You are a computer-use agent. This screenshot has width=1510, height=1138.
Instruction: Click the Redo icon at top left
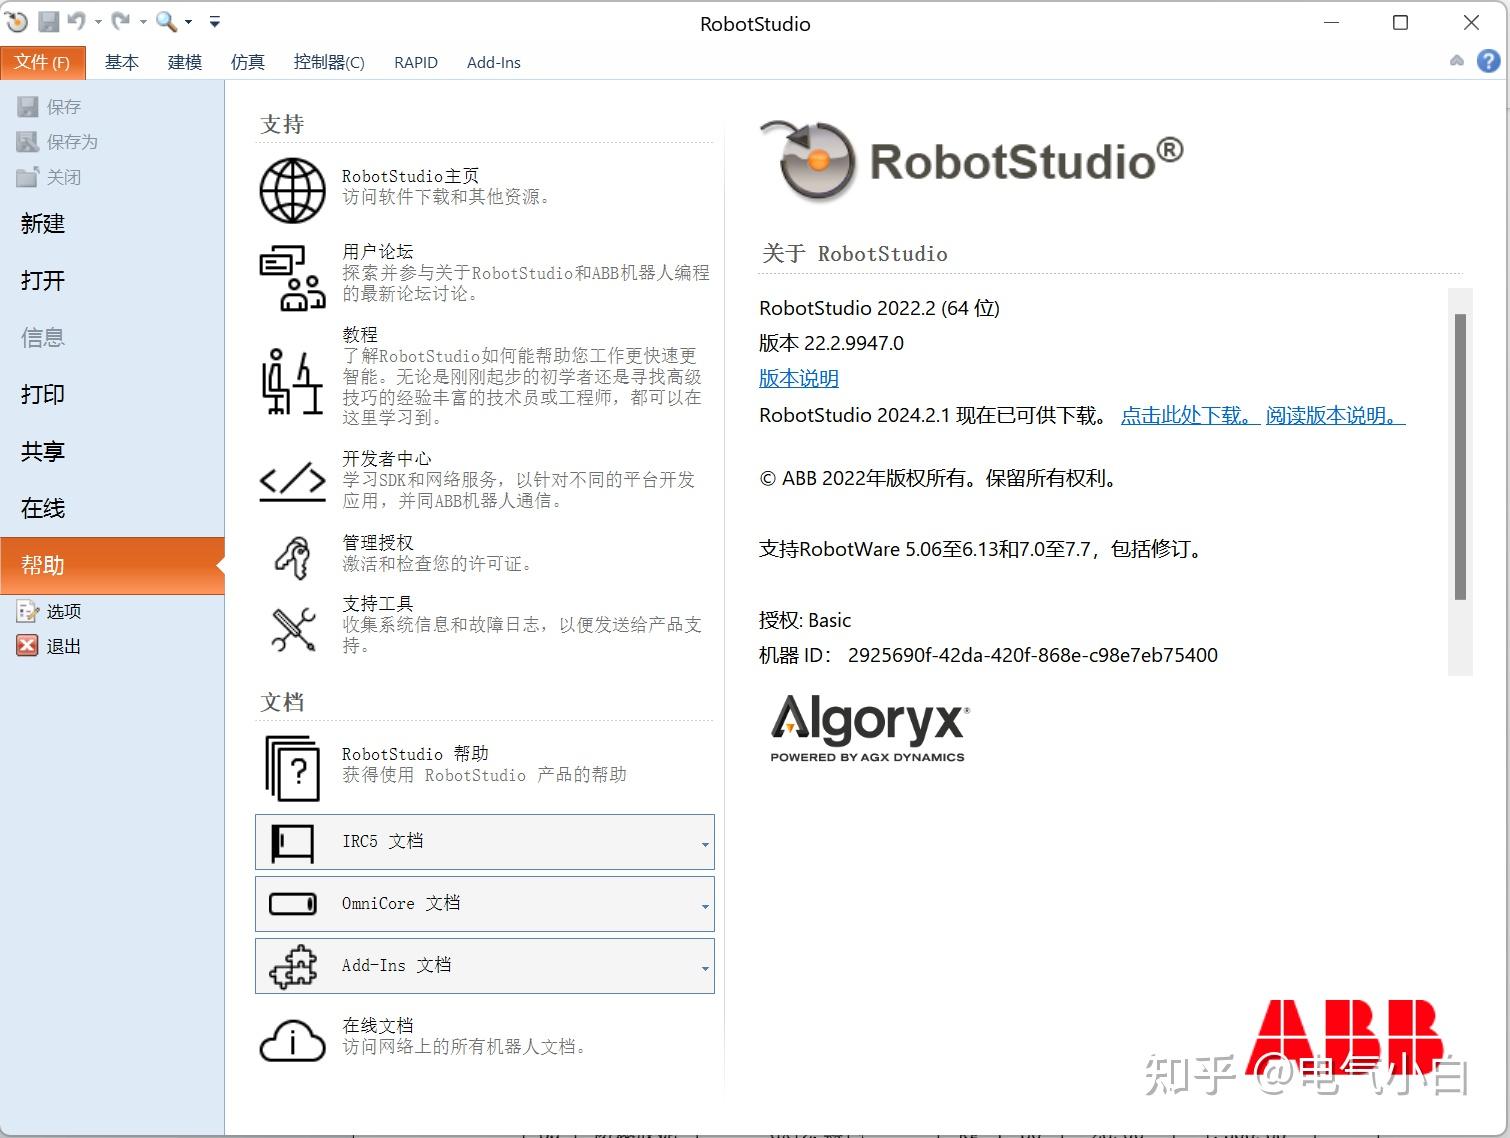(x=118, y=21)
